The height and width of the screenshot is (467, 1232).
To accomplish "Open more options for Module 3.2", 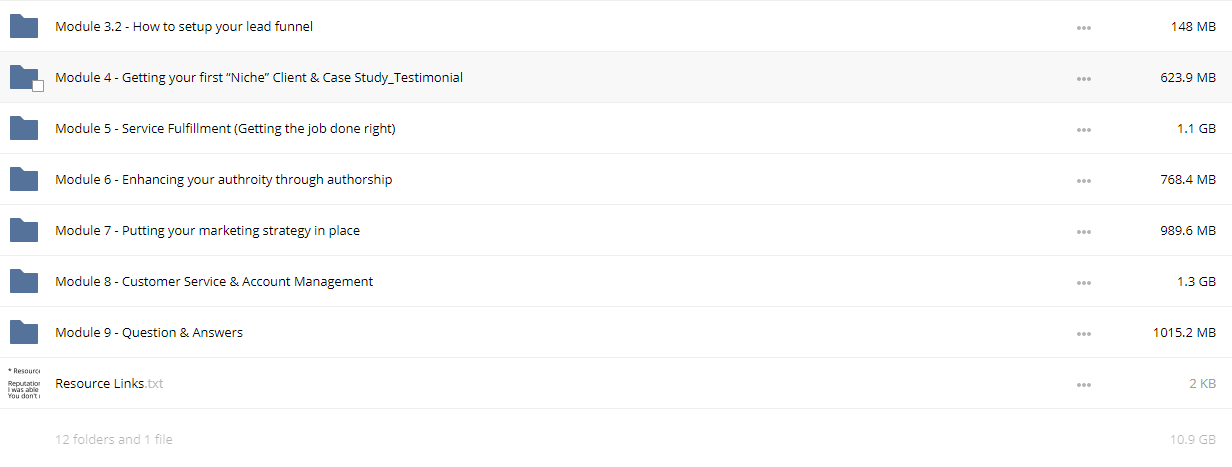I will click(x=1083, y=27).
